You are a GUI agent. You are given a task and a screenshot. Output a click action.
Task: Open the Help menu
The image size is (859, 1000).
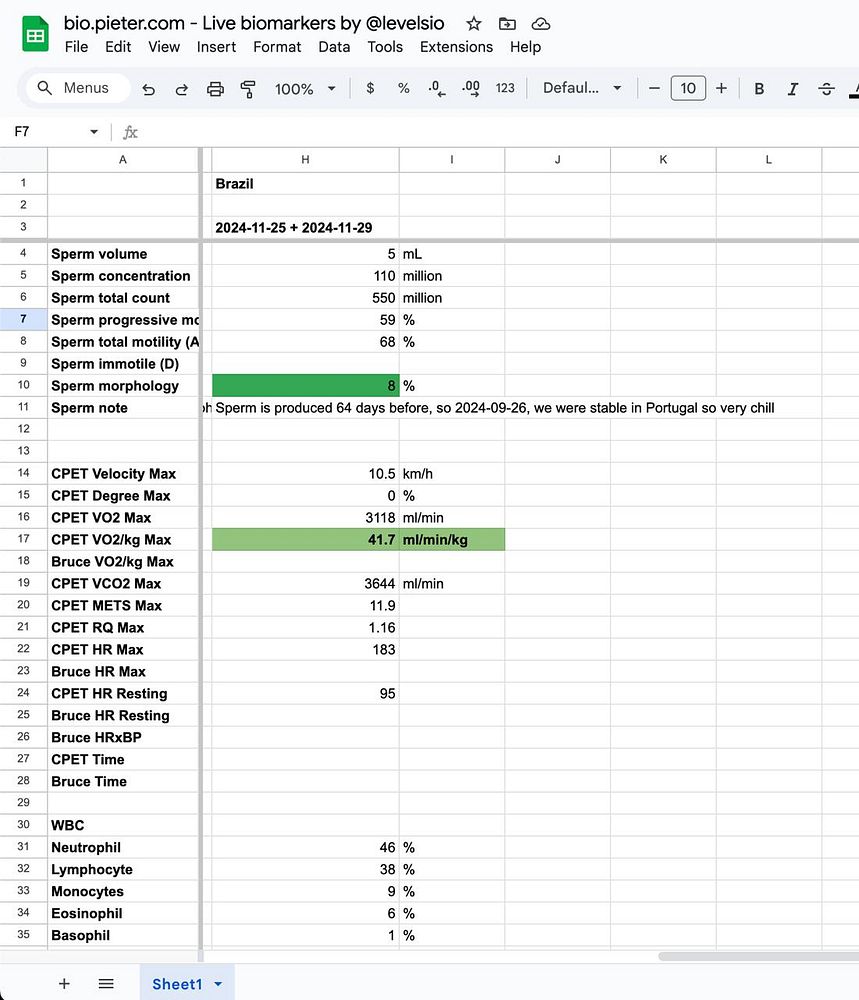[525, 47]
